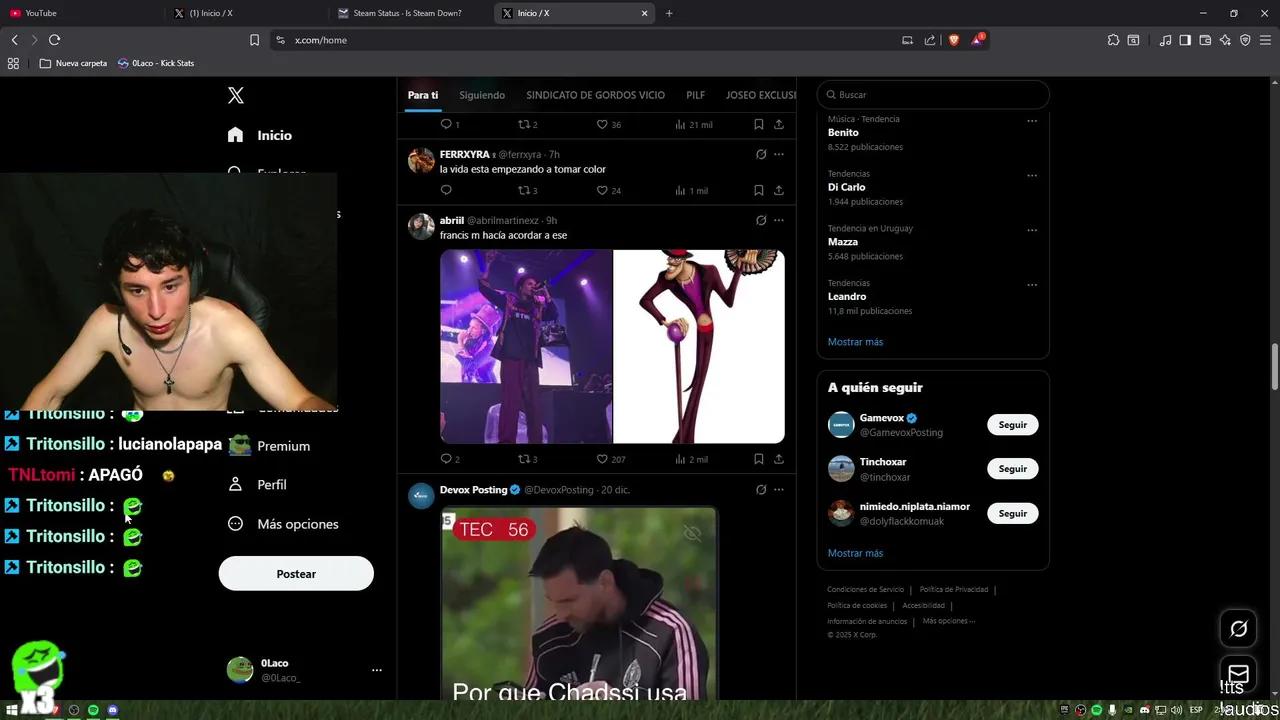The height and width of the screenshot is (720, 1280).
Task: Follow Tinchoxar with Seguir button
Action: pyautogui.click(x=1013, y=469)
